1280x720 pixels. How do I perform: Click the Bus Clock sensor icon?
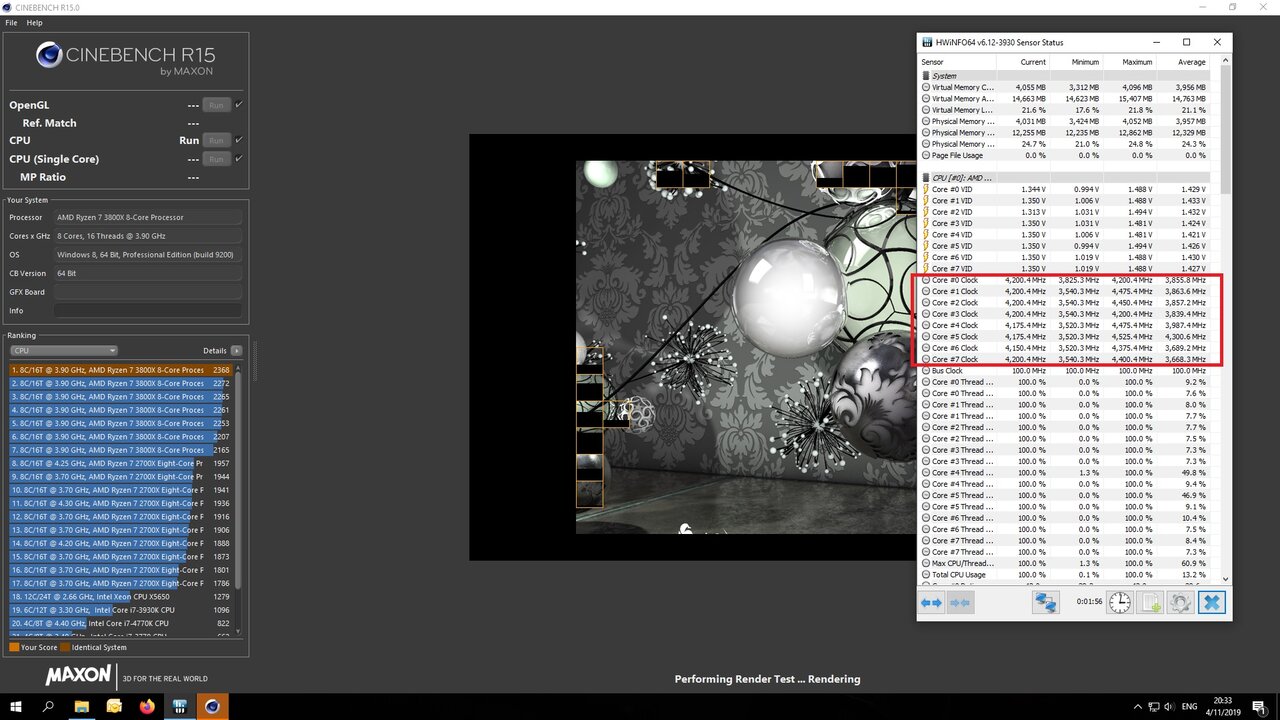pyautogui.click(x=926, y=371)
